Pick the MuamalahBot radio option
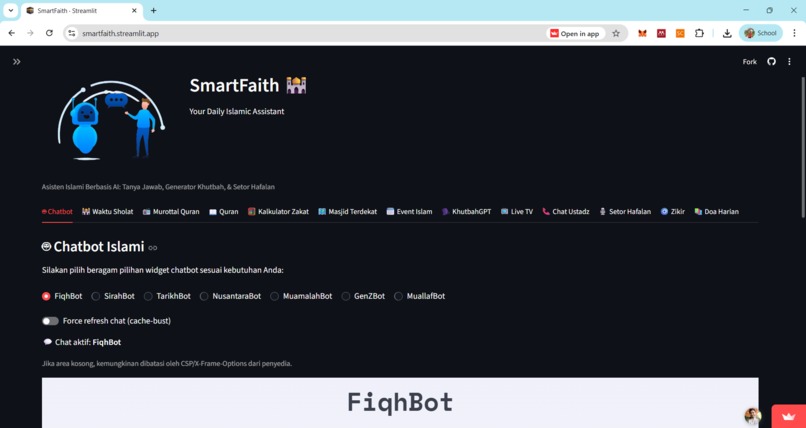Viewport: 806px width, 428px height. pyautogui.click(x=301, y=296)
